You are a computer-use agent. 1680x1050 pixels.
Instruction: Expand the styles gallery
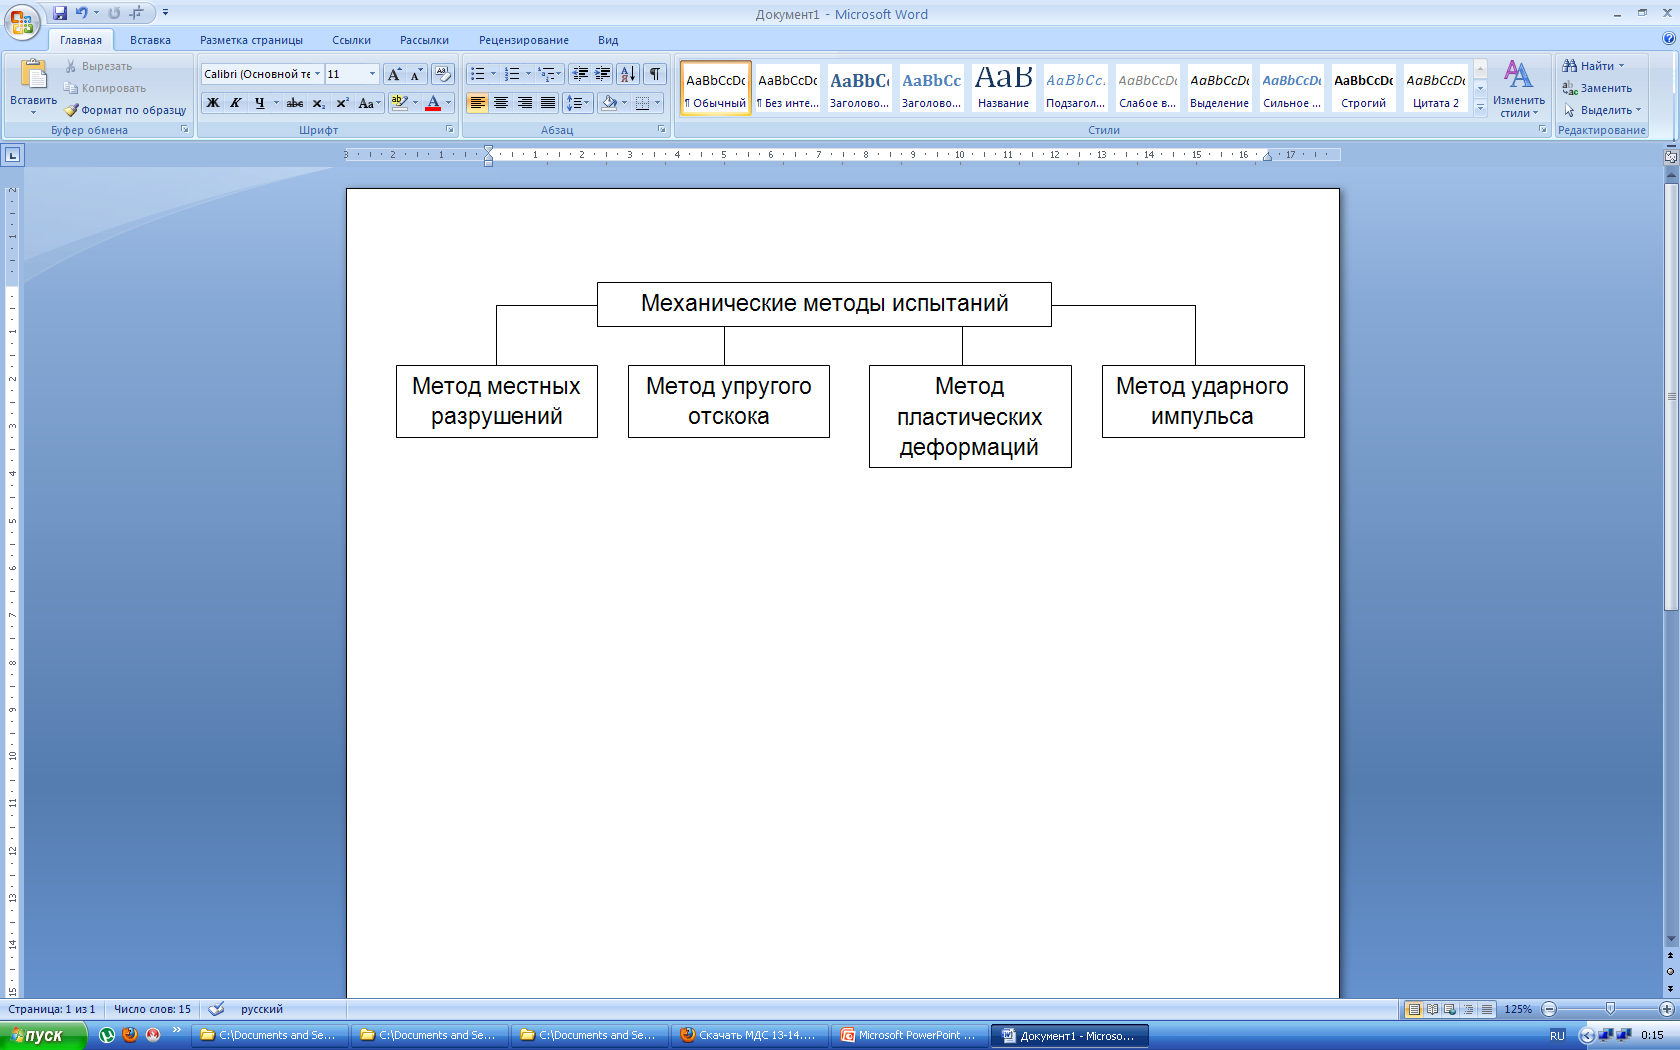(1480, 107)
